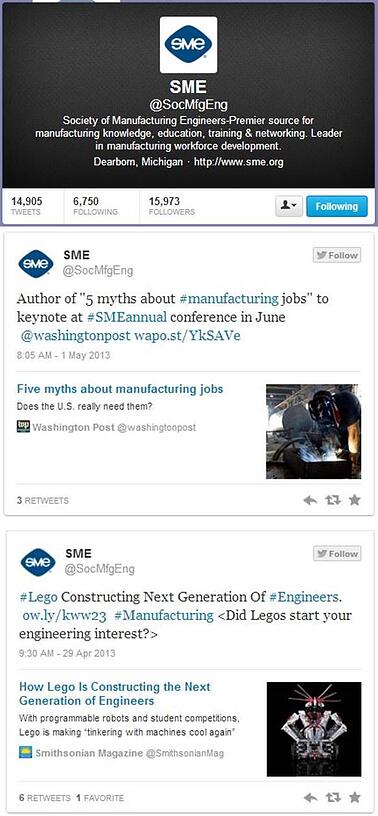View the 6,750 Following list
The width and height of the screenshot is (378, 816).
96,206
